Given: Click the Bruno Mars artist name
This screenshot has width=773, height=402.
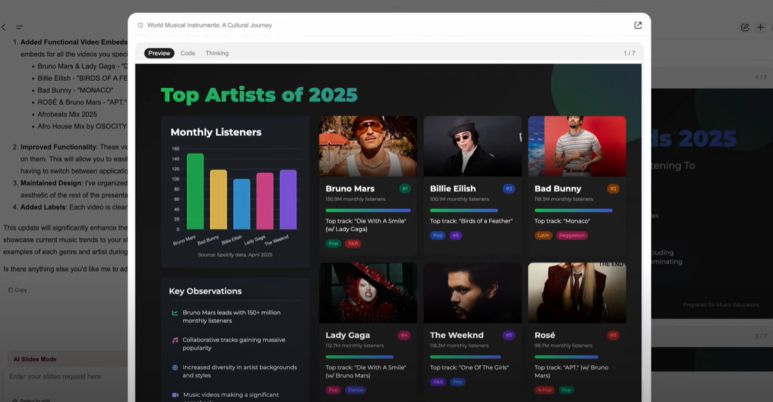Looking at the screenshot, I should [x=350, y=188].
